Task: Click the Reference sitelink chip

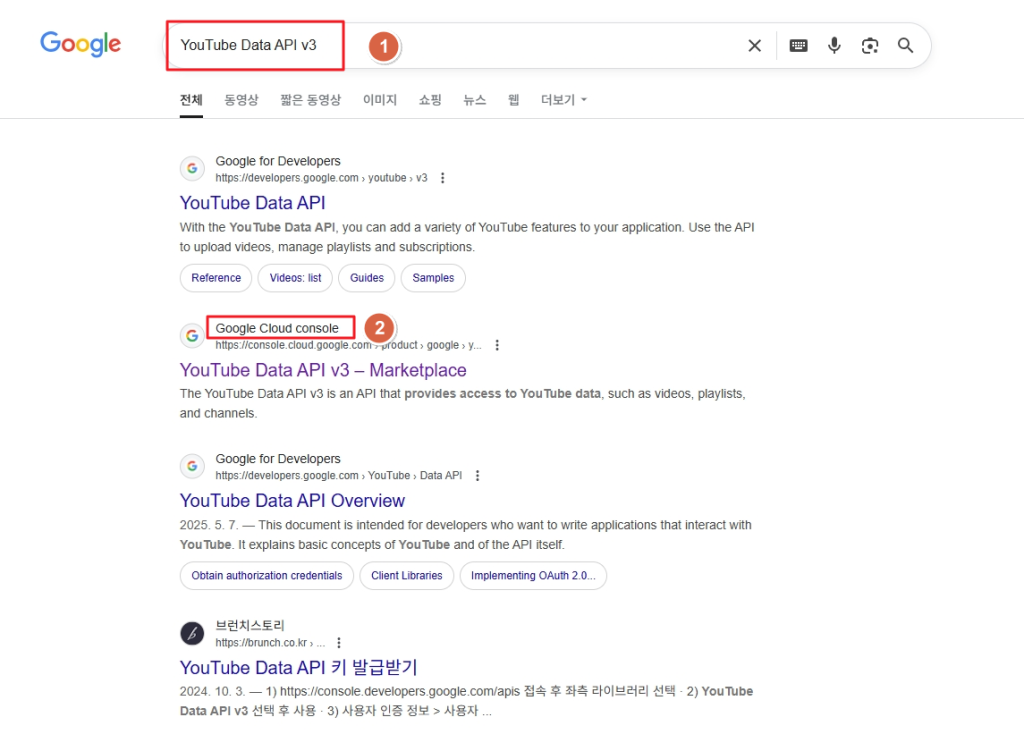Action: [x=216, y=278]
